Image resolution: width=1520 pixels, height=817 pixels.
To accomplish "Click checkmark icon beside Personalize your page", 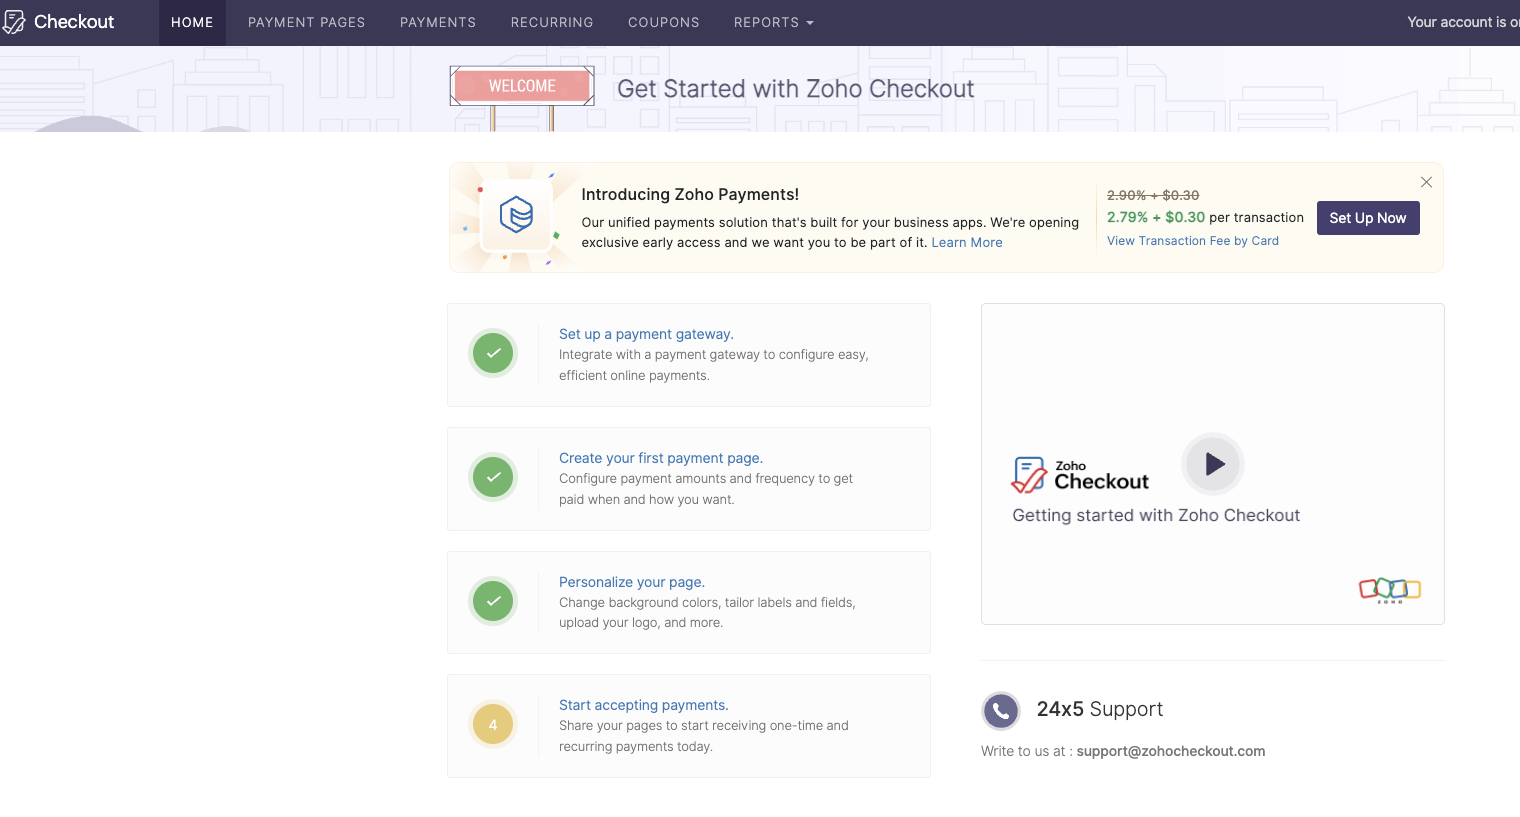I will point(493,601).
